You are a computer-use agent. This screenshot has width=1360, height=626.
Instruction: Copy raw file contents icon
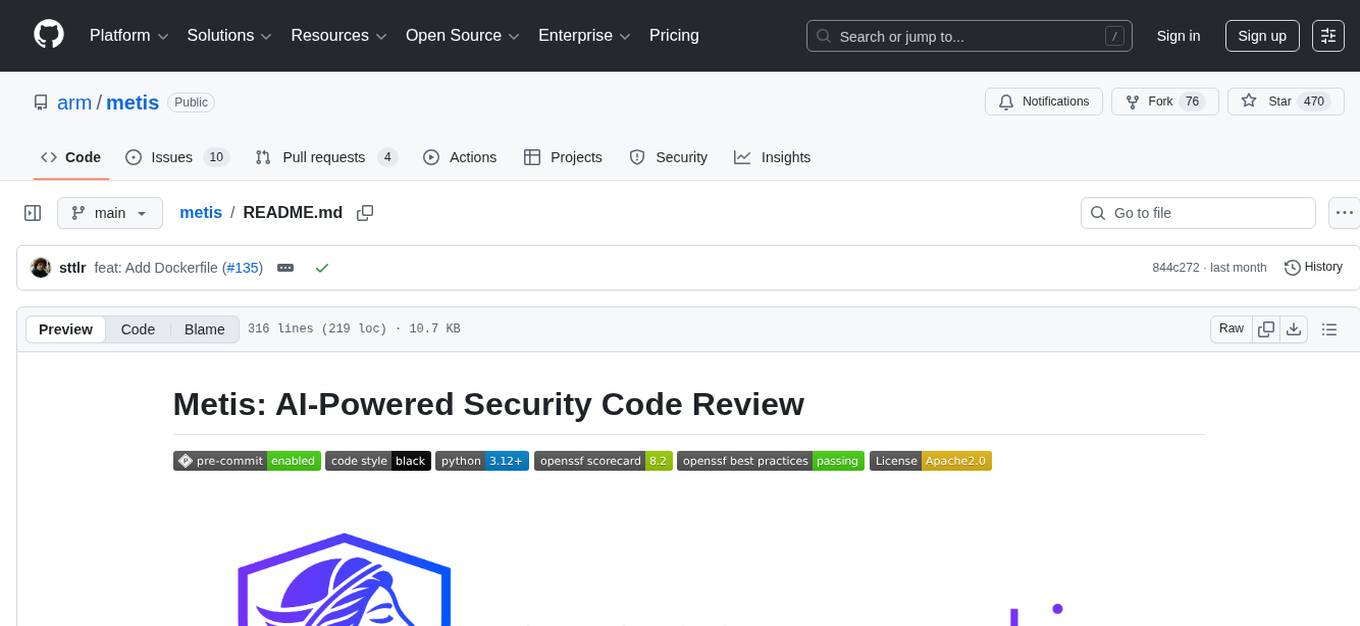point(1266,329)
